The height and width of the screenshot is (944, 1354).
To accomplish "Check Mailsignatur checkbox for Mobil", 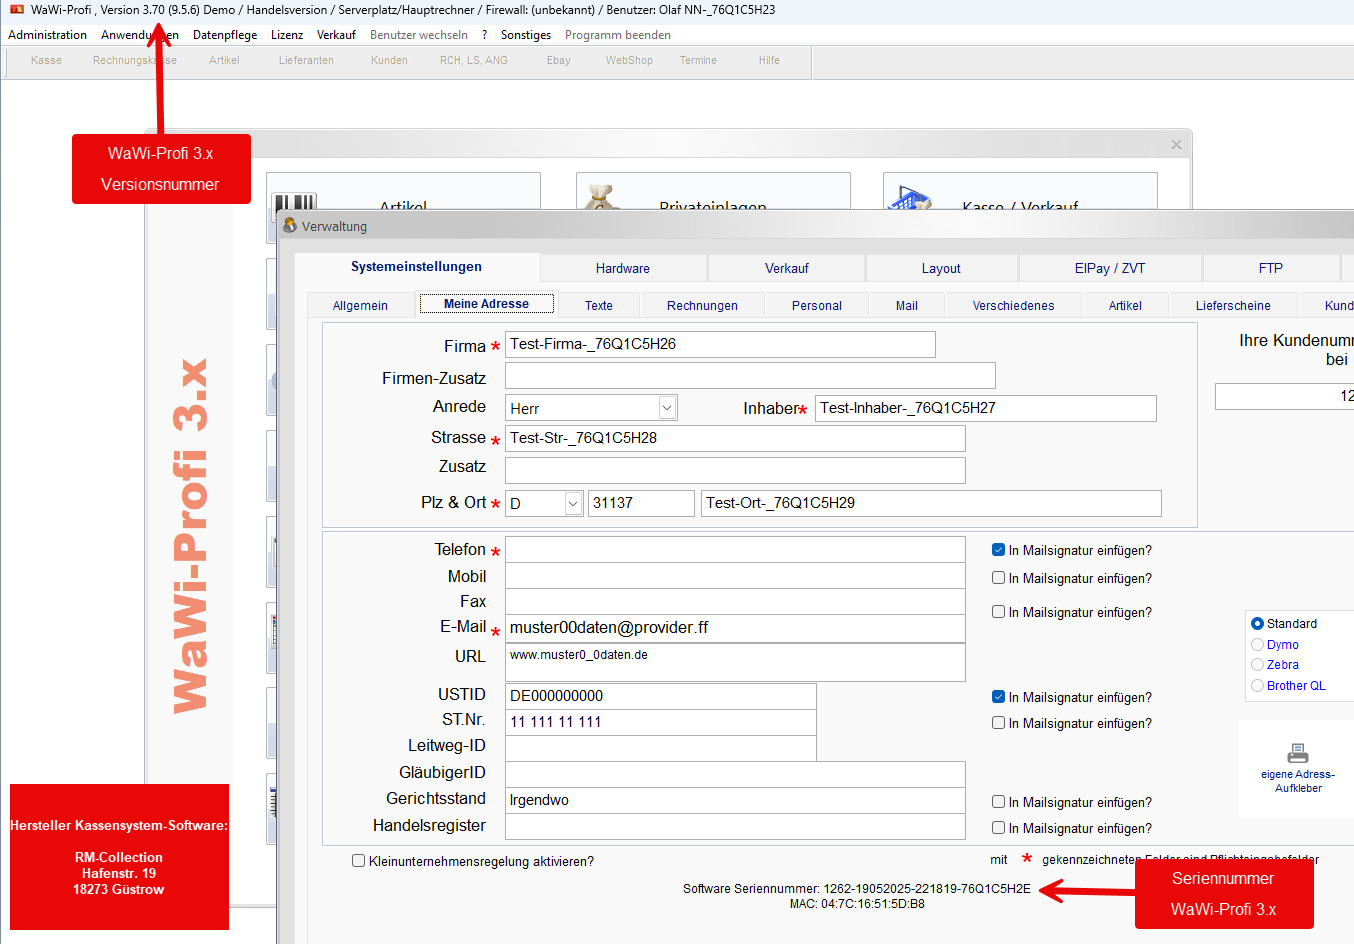I will click(998, 578).
